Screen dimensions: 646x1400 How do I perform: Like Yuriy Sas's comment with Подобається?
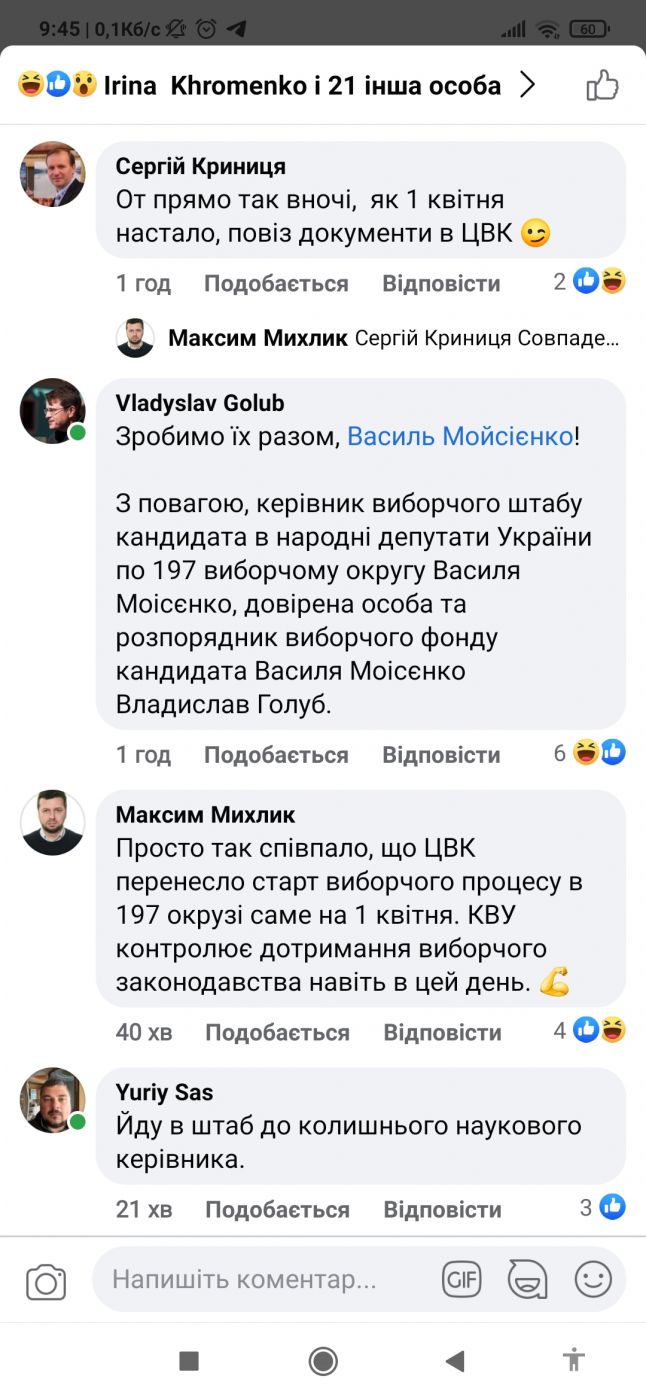[277, 1209]
